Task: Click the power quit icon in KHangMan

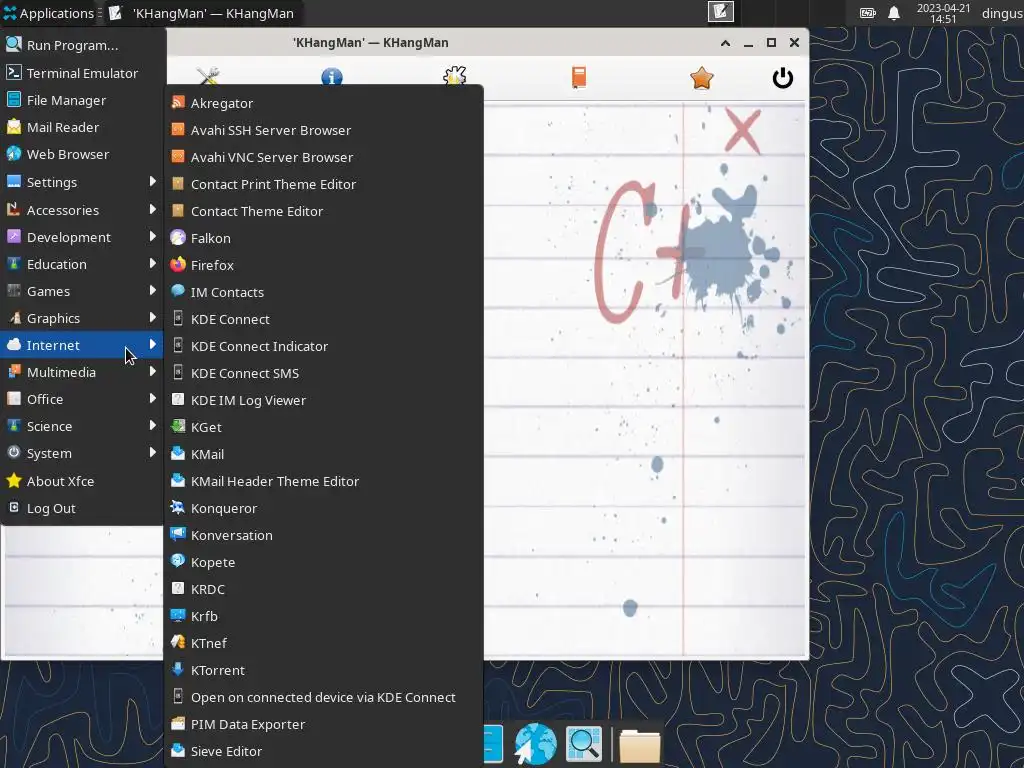Action: [782, 78]
